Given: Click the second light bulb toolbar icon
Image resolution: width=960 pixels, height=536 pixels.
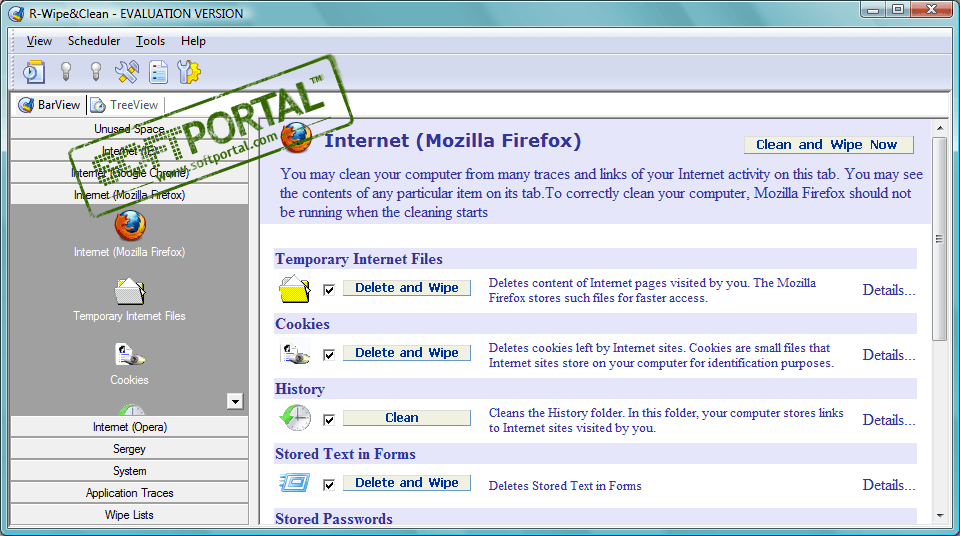Looking at the screenshot, I should click(x=96, y=72).
